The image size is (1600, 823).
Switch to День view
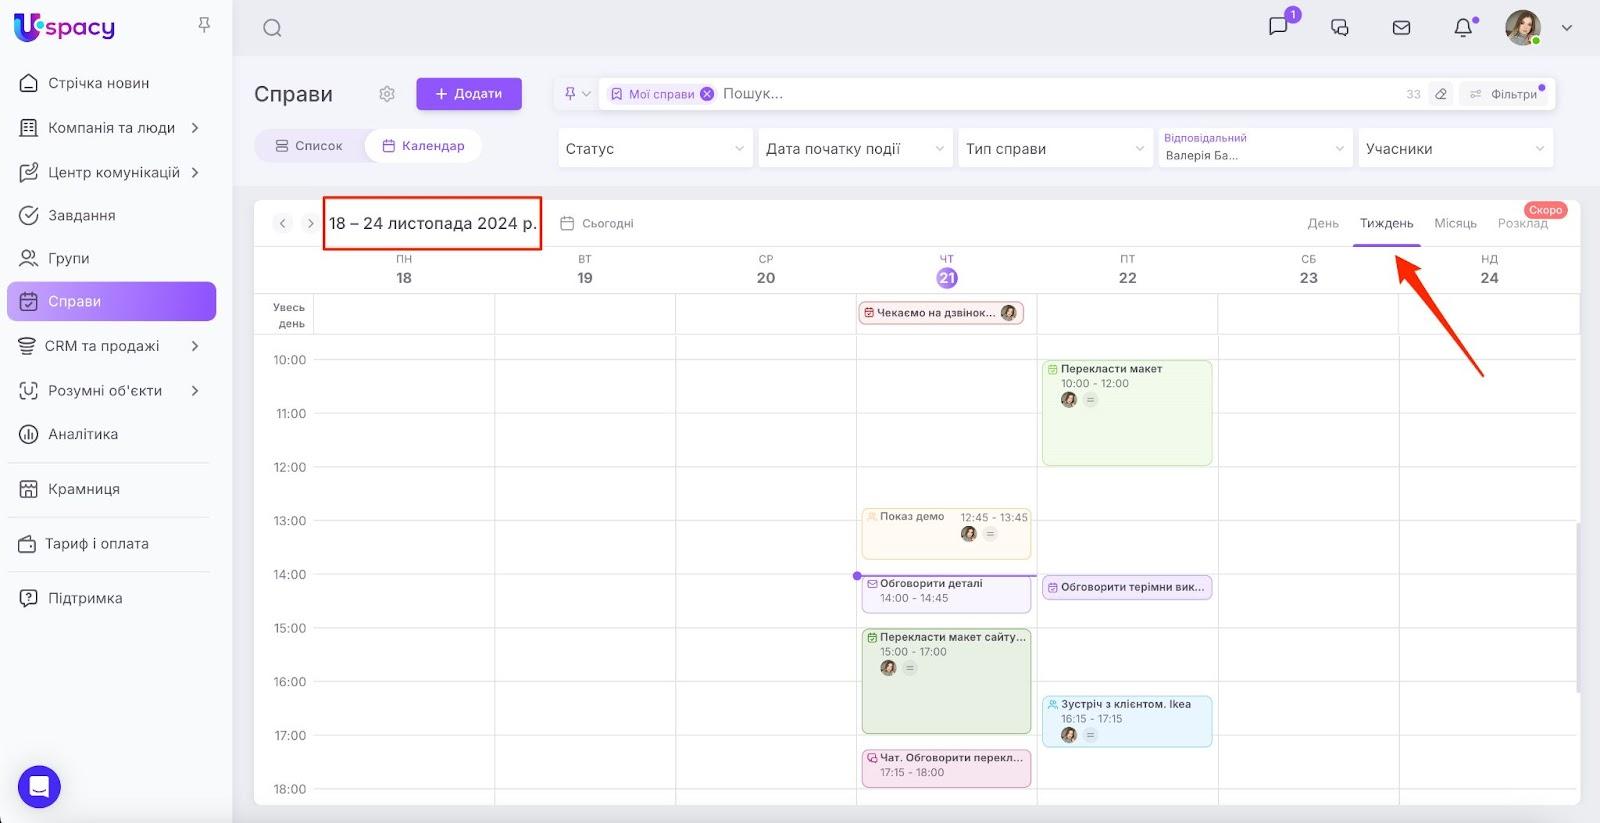(x=1323, y=223)
